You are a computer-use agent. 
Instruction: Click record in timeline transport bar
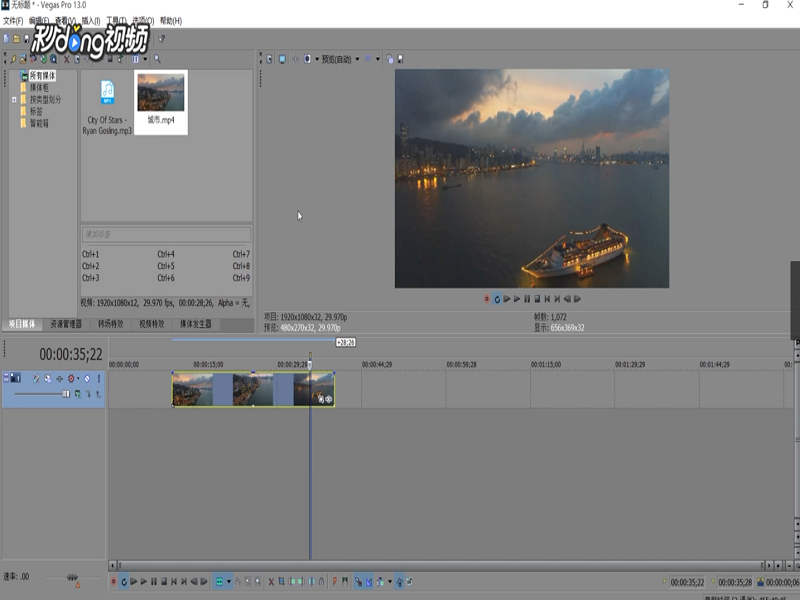(114, 582)
